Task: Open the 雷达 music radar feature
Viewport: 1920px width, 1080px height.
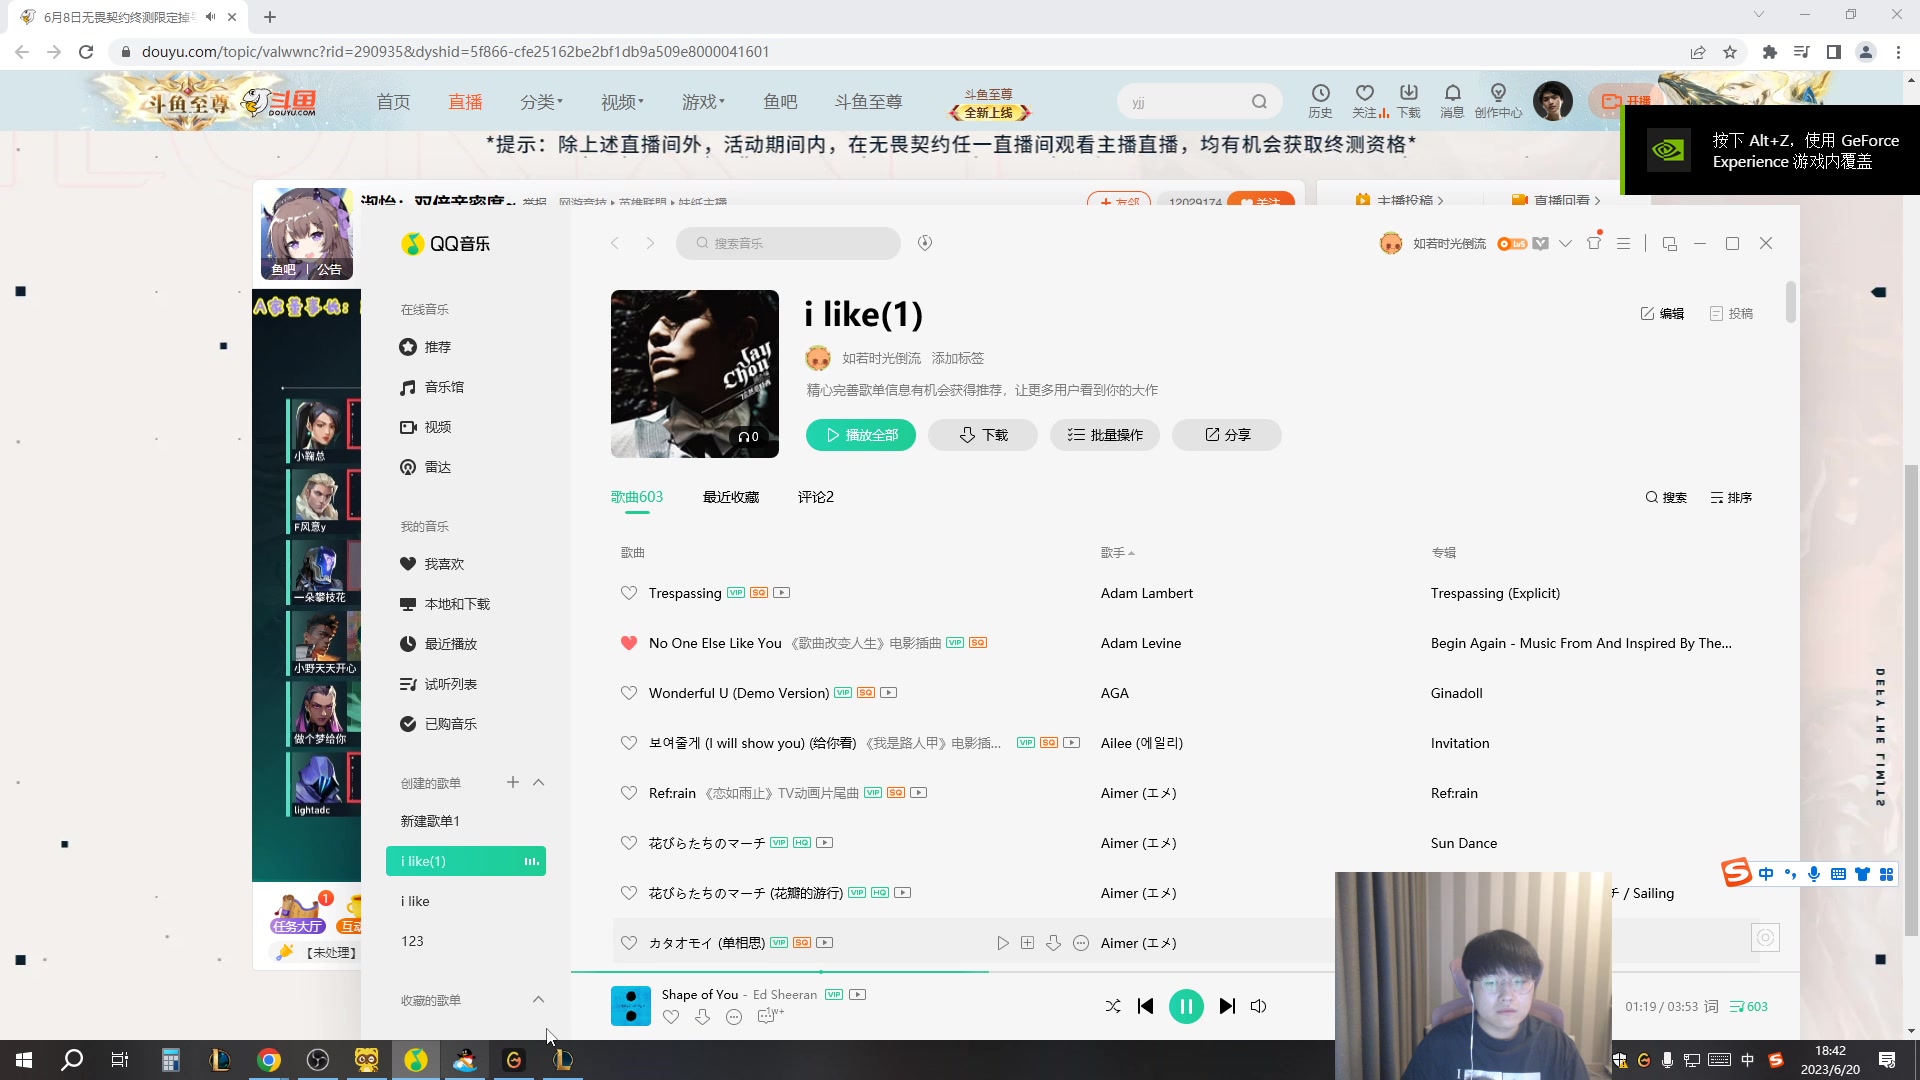Action: [x=438, y=467]
